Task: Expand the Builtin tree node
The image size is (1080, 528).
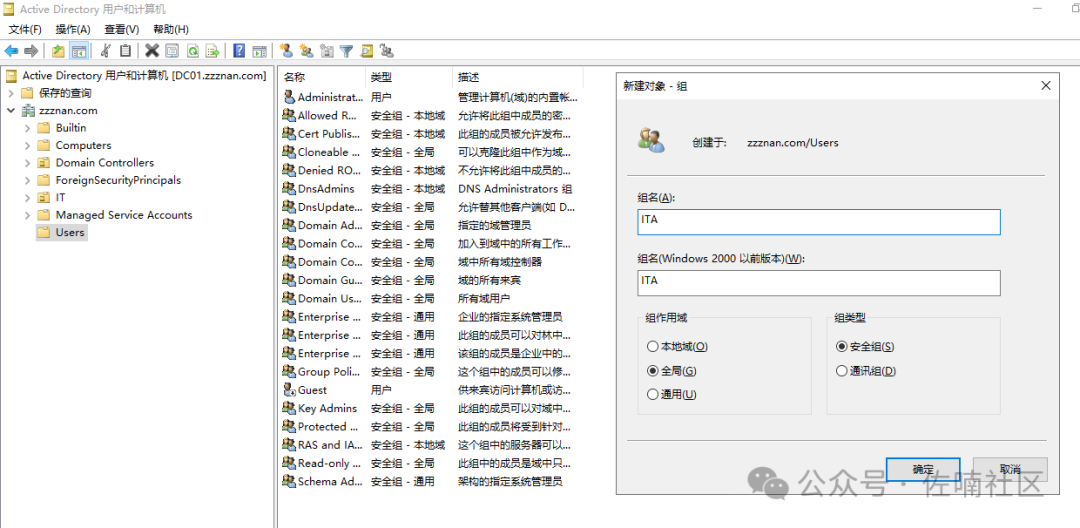Action: point(28,128)
